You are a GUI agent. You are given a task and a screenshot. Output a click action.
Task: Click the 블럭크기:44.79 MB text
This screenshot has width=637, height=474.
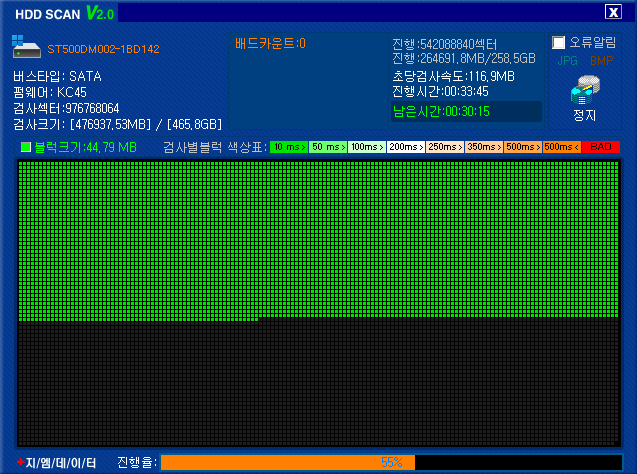pos(85,147)
